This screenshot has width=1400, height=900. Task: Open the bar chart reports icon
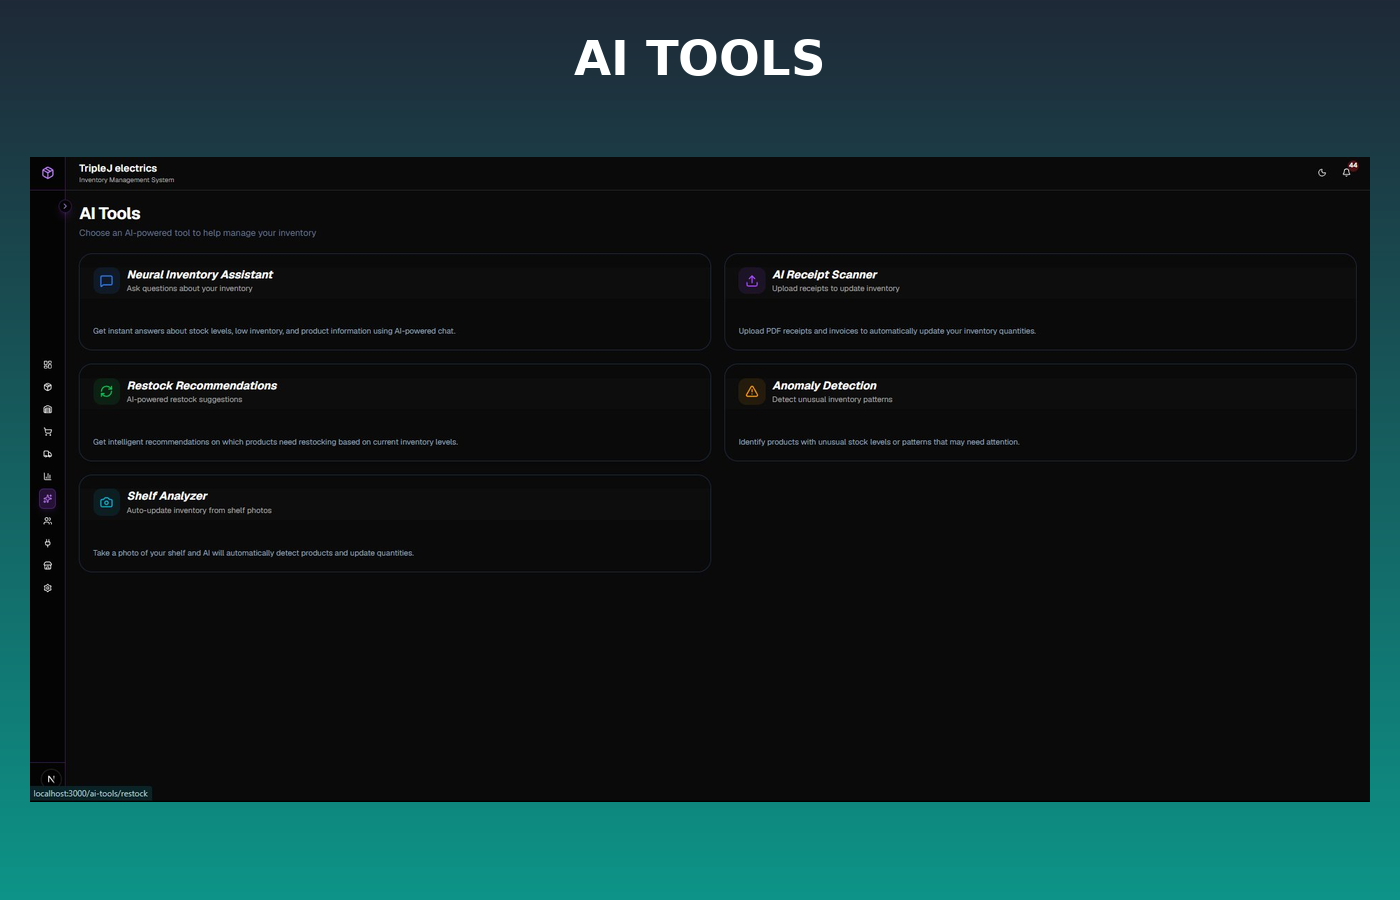(x=47, y=476)
